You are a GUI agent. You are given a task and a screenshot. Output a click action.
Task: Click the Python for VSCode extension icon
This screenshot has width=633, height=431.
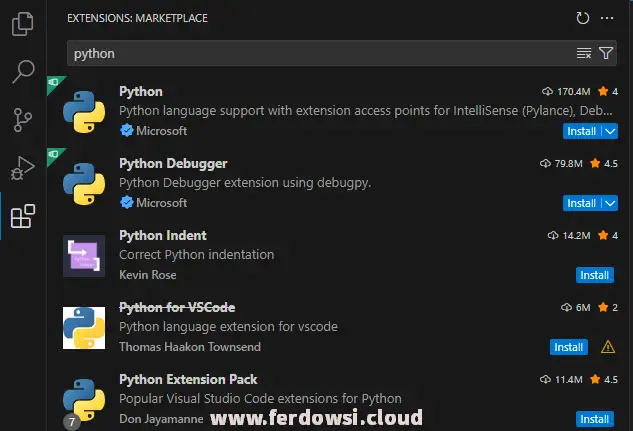click(x=84, y=328)
